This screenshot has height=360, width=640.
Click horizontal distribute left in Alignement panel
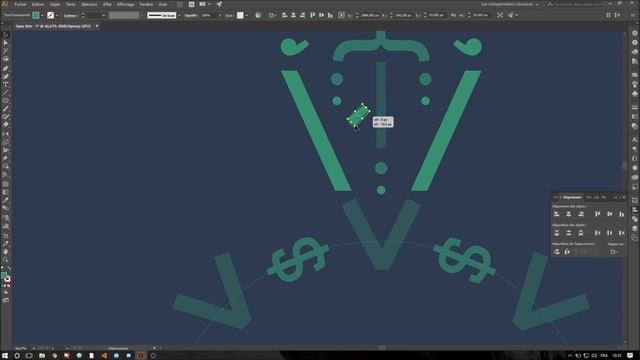point(598,233)
